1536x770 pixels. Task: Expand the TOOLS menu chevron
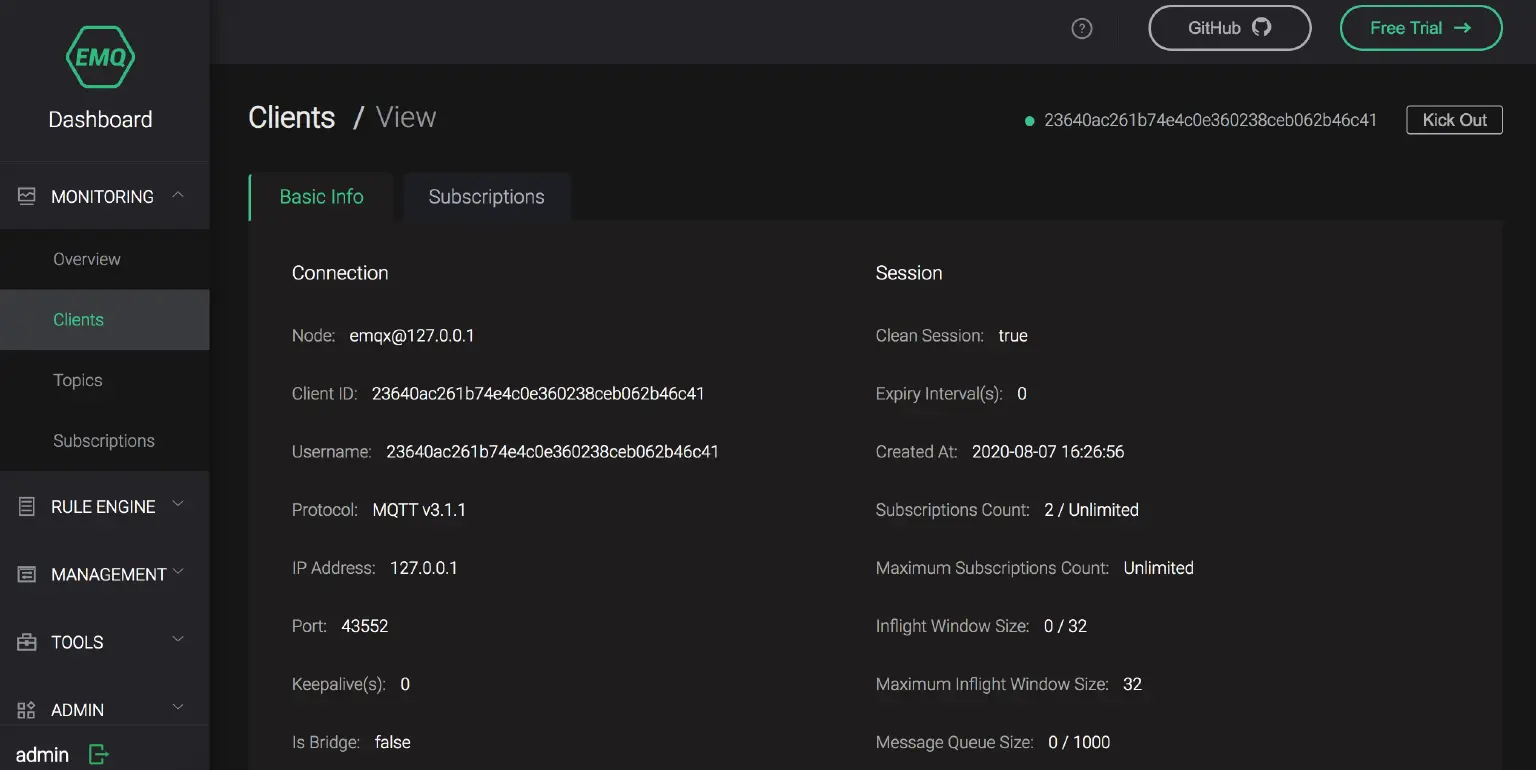tap(178, 640)
